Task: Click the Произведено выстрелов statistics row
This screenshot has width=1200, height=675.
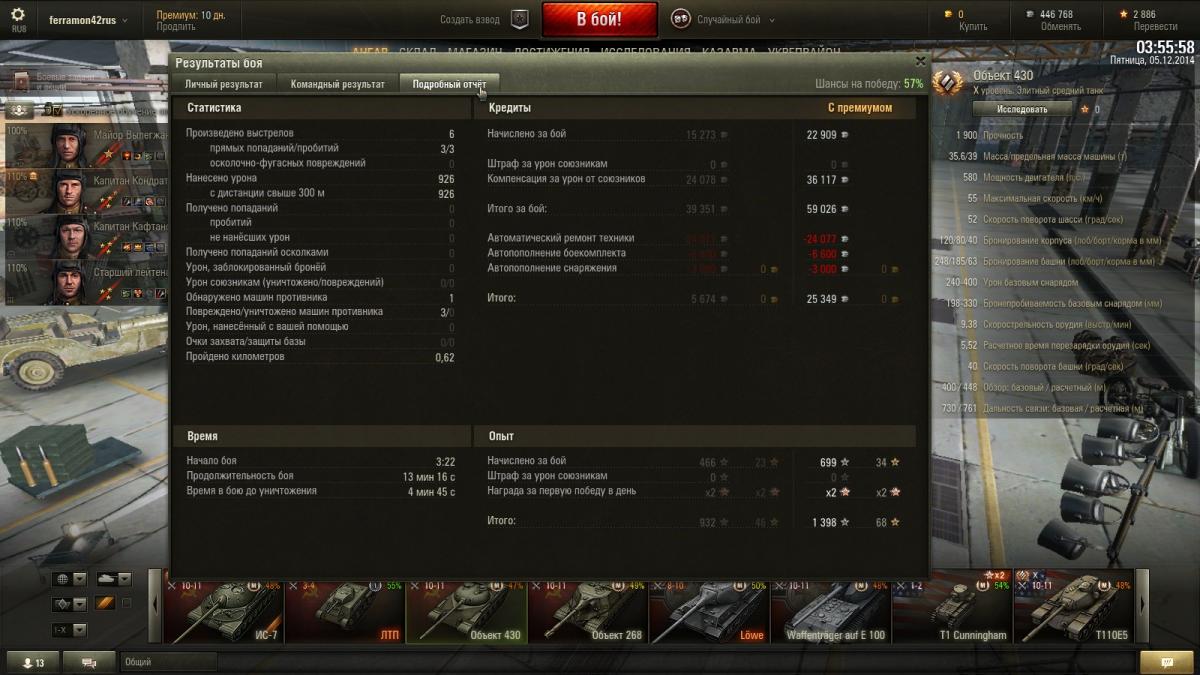Action: [320, 134]
